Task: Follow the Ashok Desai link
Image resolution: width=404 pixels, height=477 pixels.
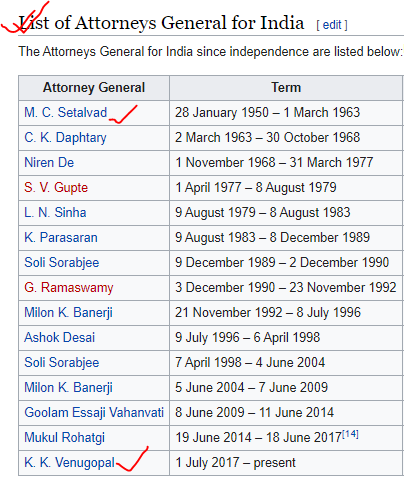Action: click(60, 337)
